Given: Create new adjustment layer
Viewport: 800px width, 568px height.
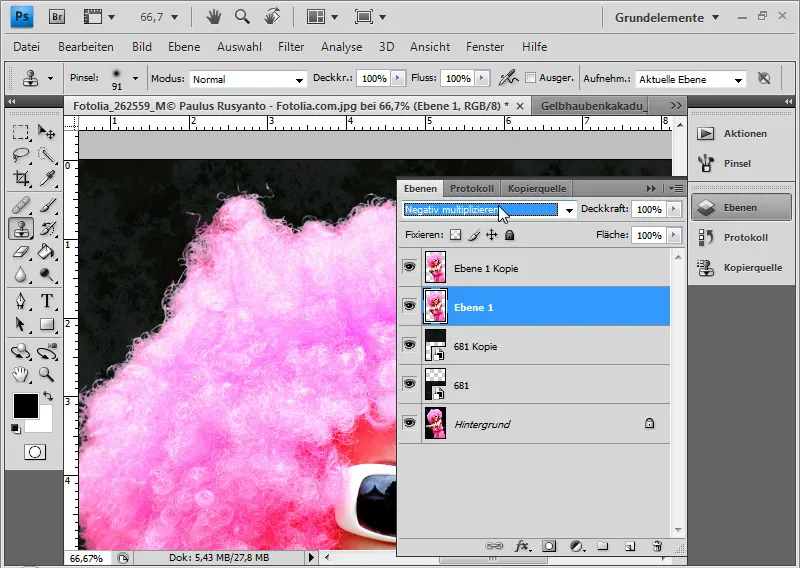Looking at the screenshot, I should click(577, 546).
